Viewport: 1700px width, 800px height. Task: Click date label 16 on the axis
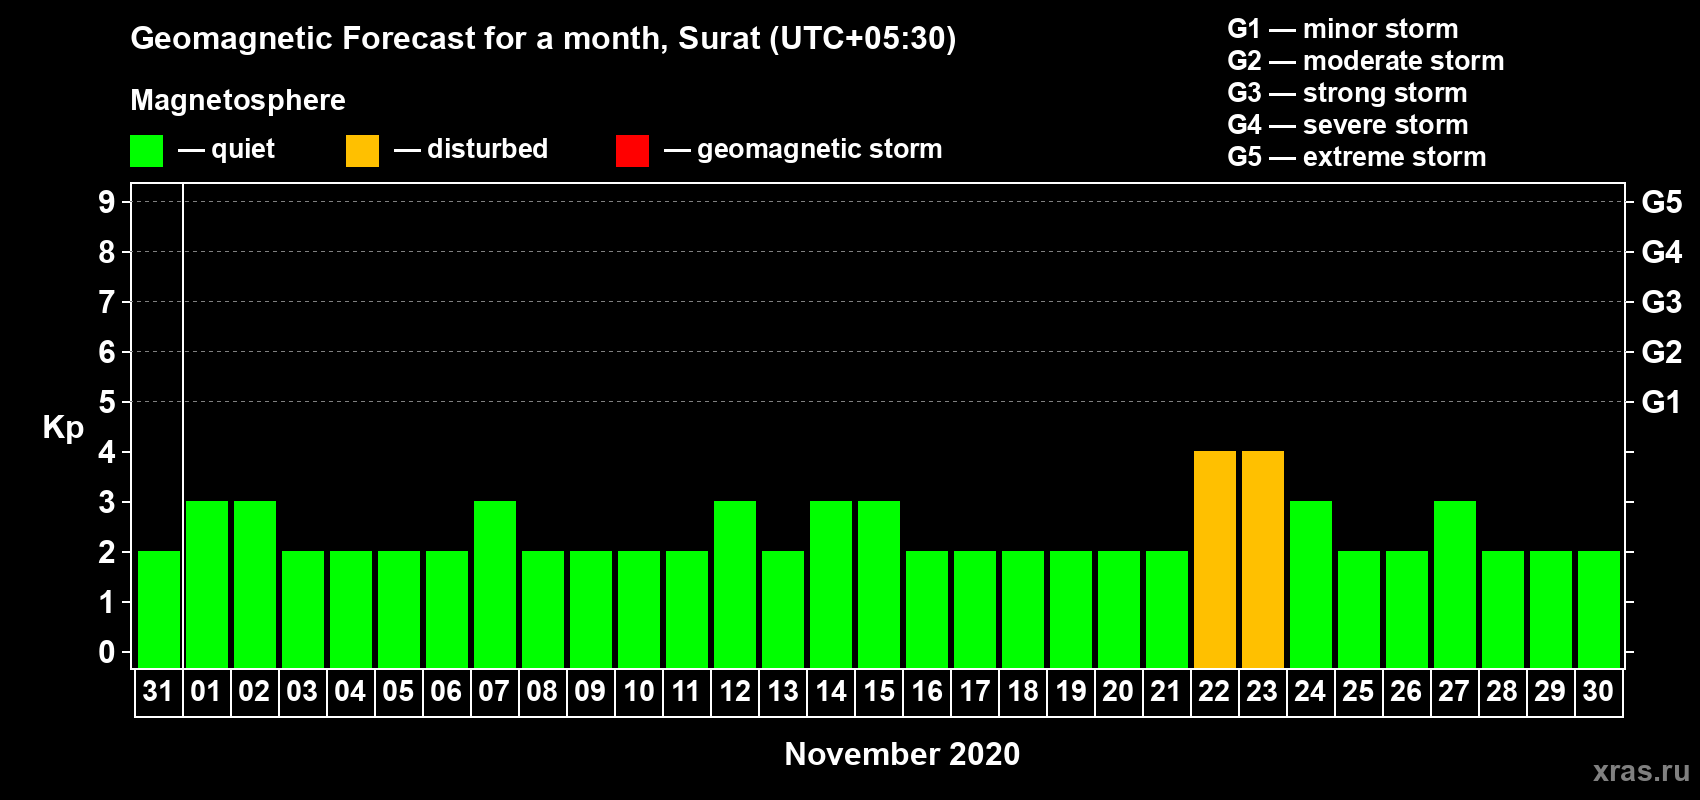(926, 691)
